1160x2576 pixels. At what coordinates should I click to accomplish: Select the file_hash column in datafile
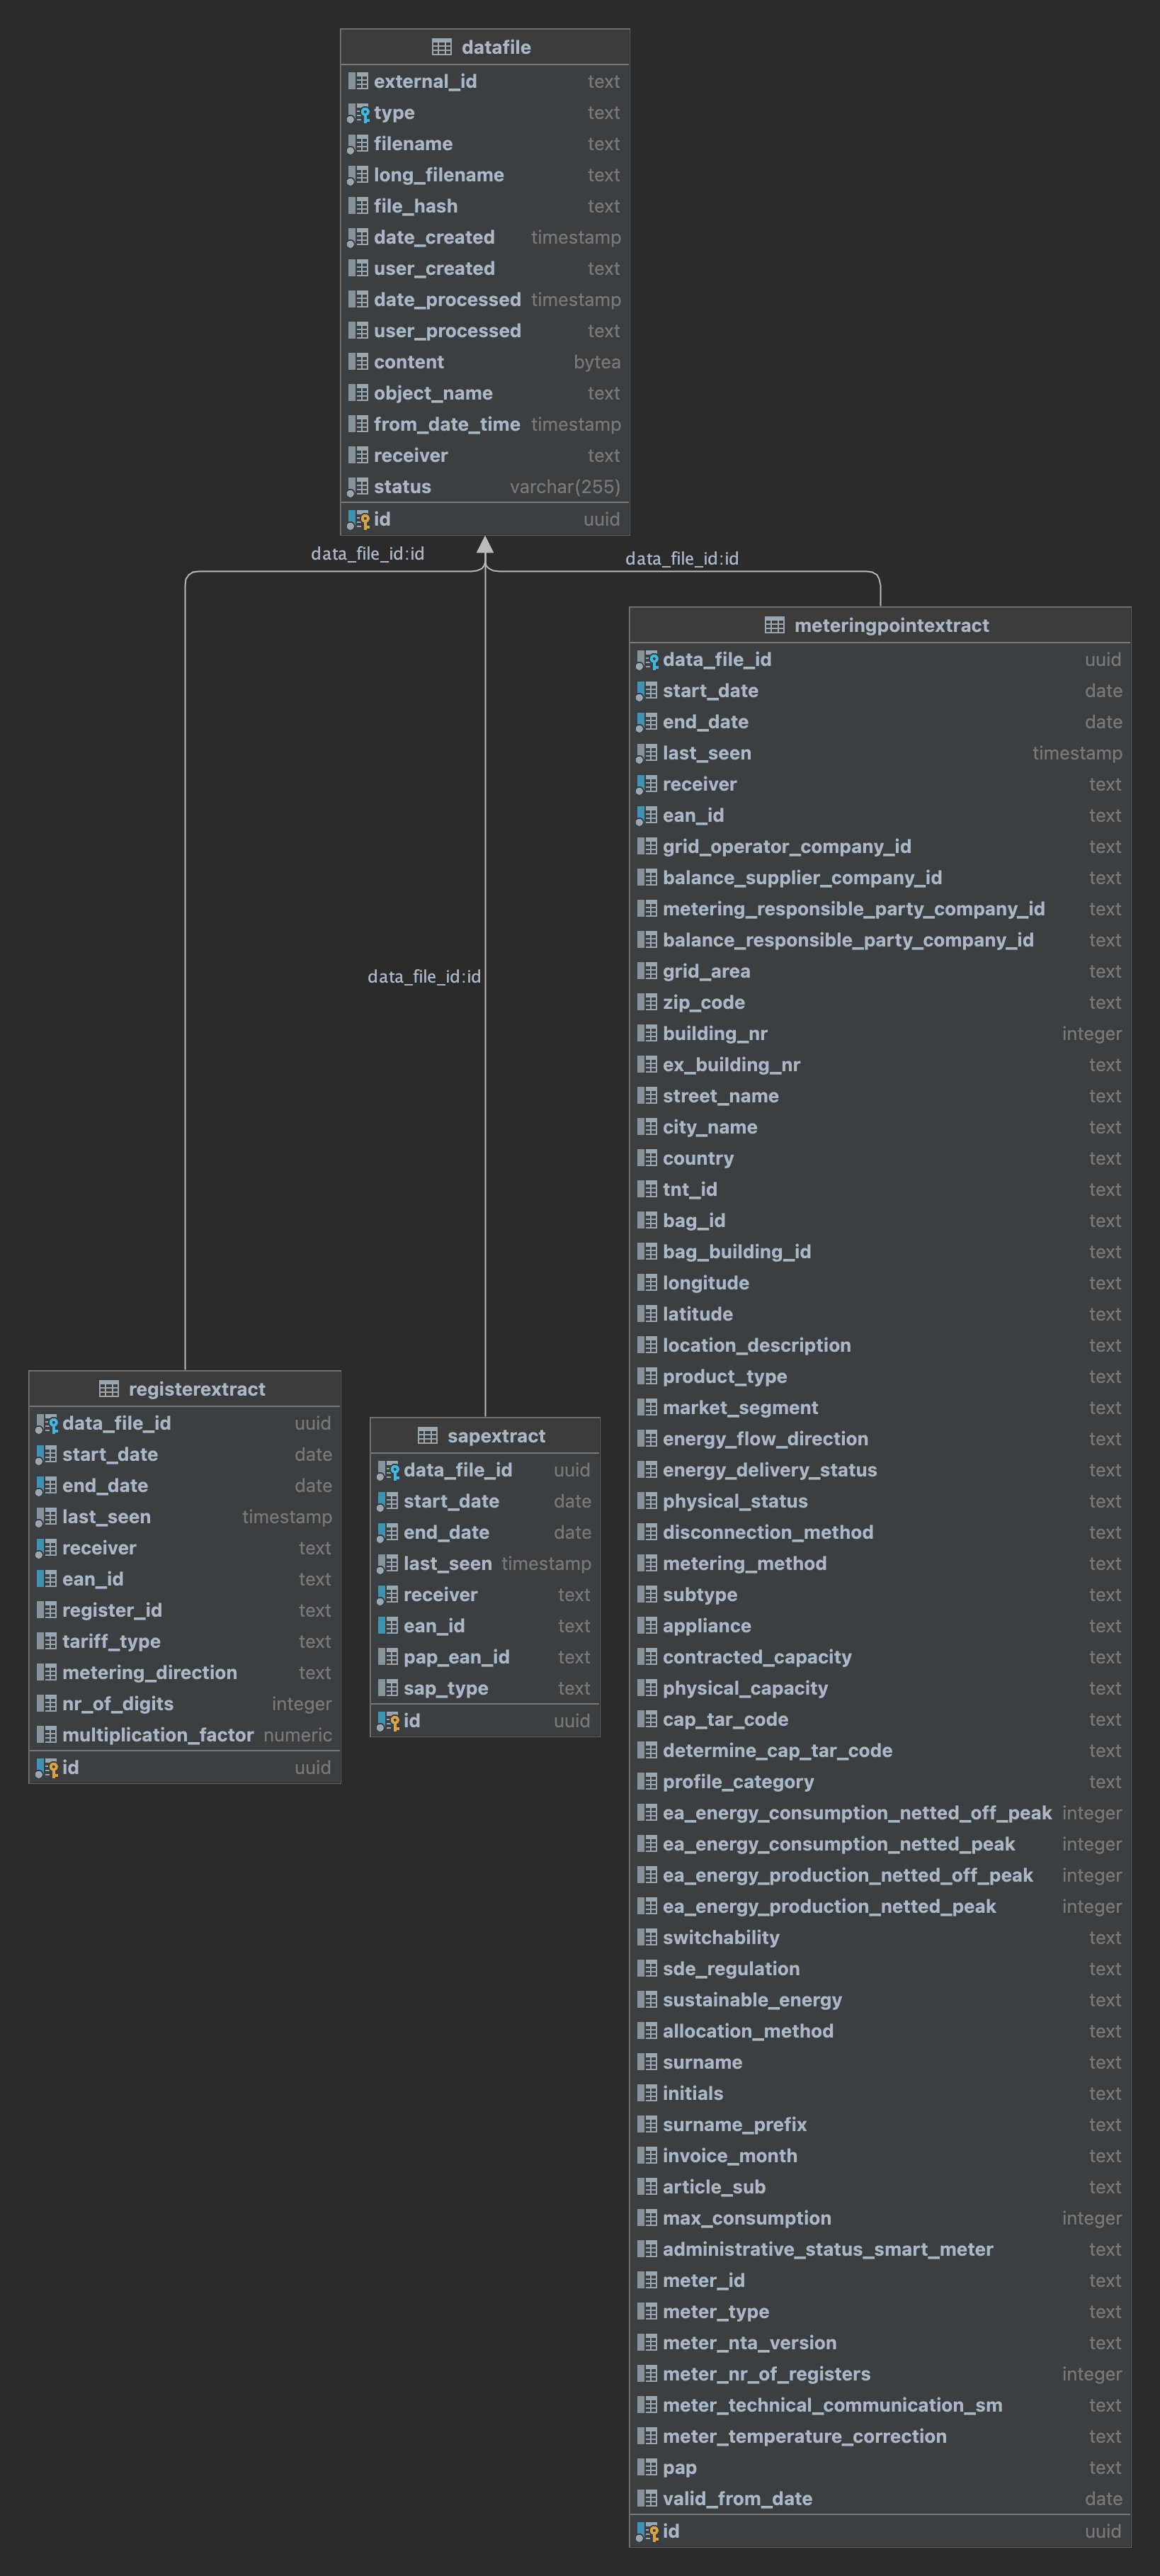(415, 206)
